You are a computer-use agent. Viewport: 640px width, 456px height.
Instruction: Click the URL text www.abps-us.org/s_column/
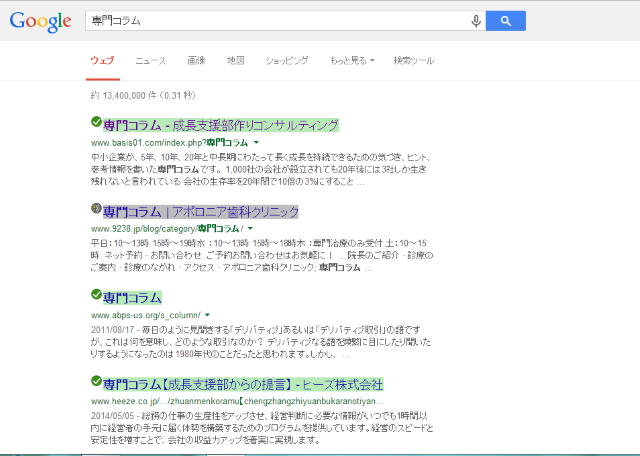coord(146,315)
